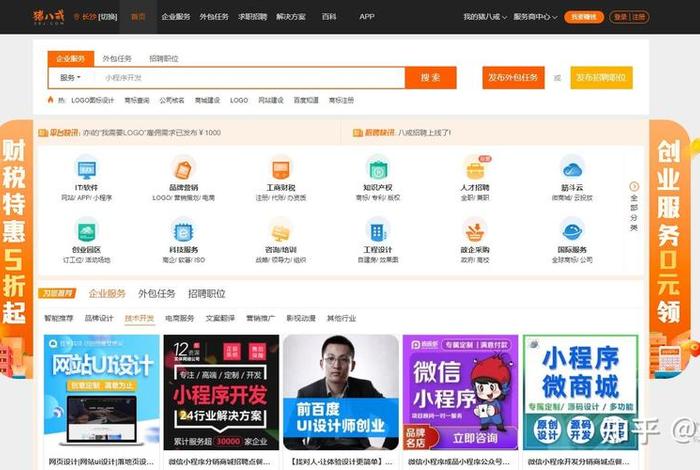The image size is (700, 470).
Task: Click the 平台快讯 announcement icon
Action: (43, 133)
